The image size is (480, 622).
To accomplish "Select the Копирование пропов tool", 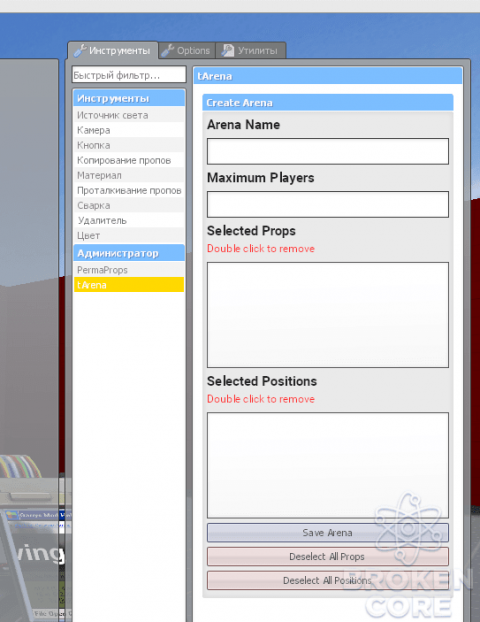I will click(x=129, y=160).
